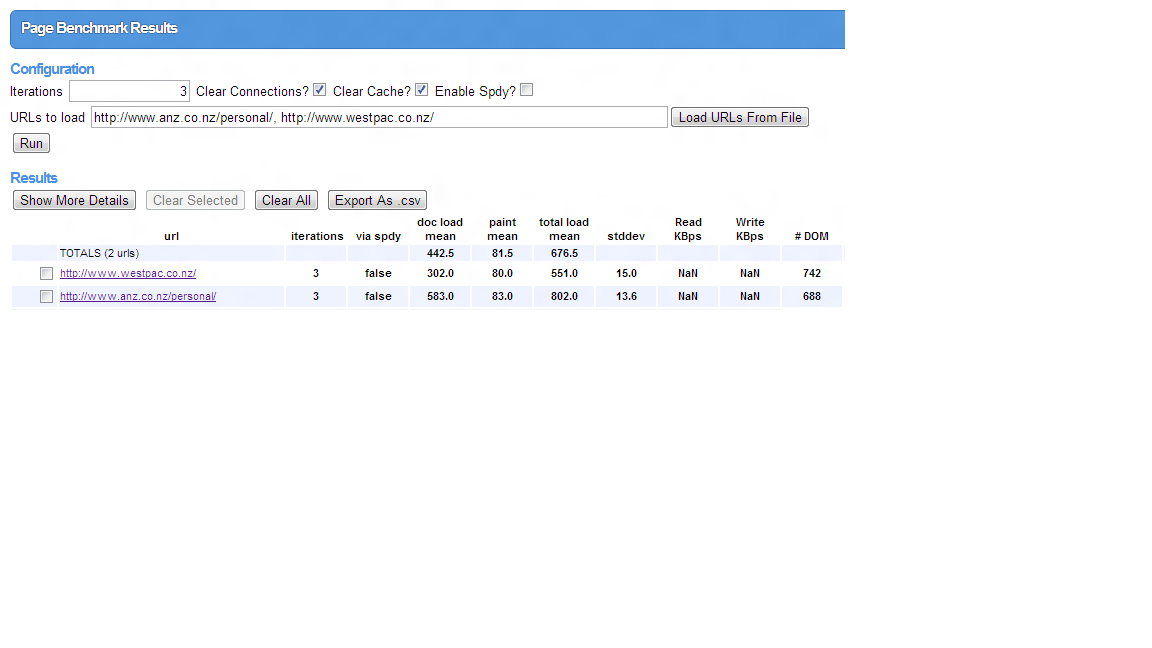
Task: Click the Page Benchmark Results title
Action: (99, 29)
